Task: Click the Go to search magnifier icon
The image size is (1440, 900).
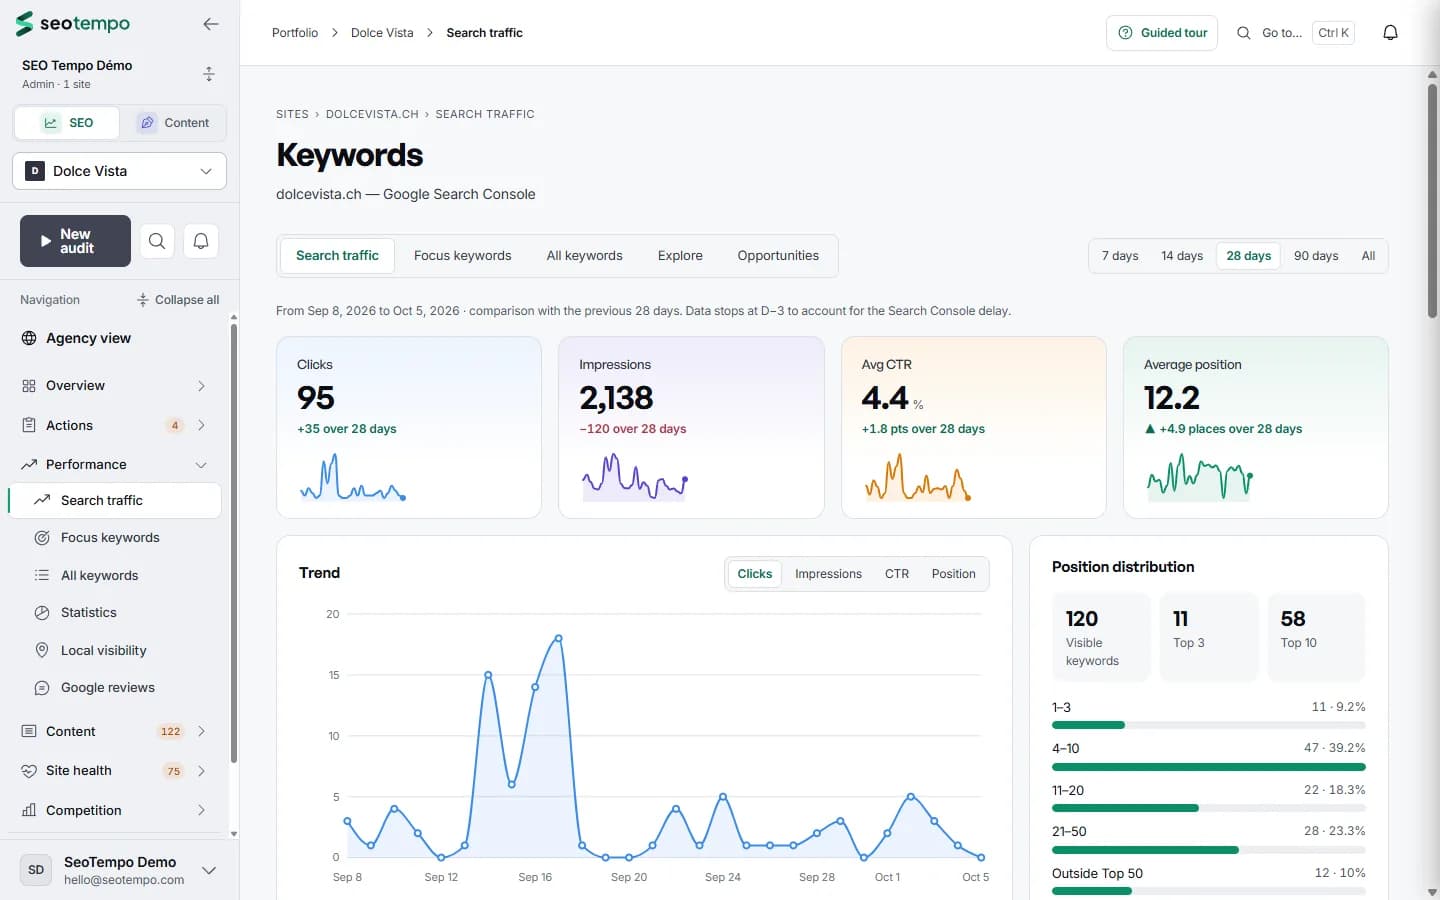Action: pos(1243,33)
